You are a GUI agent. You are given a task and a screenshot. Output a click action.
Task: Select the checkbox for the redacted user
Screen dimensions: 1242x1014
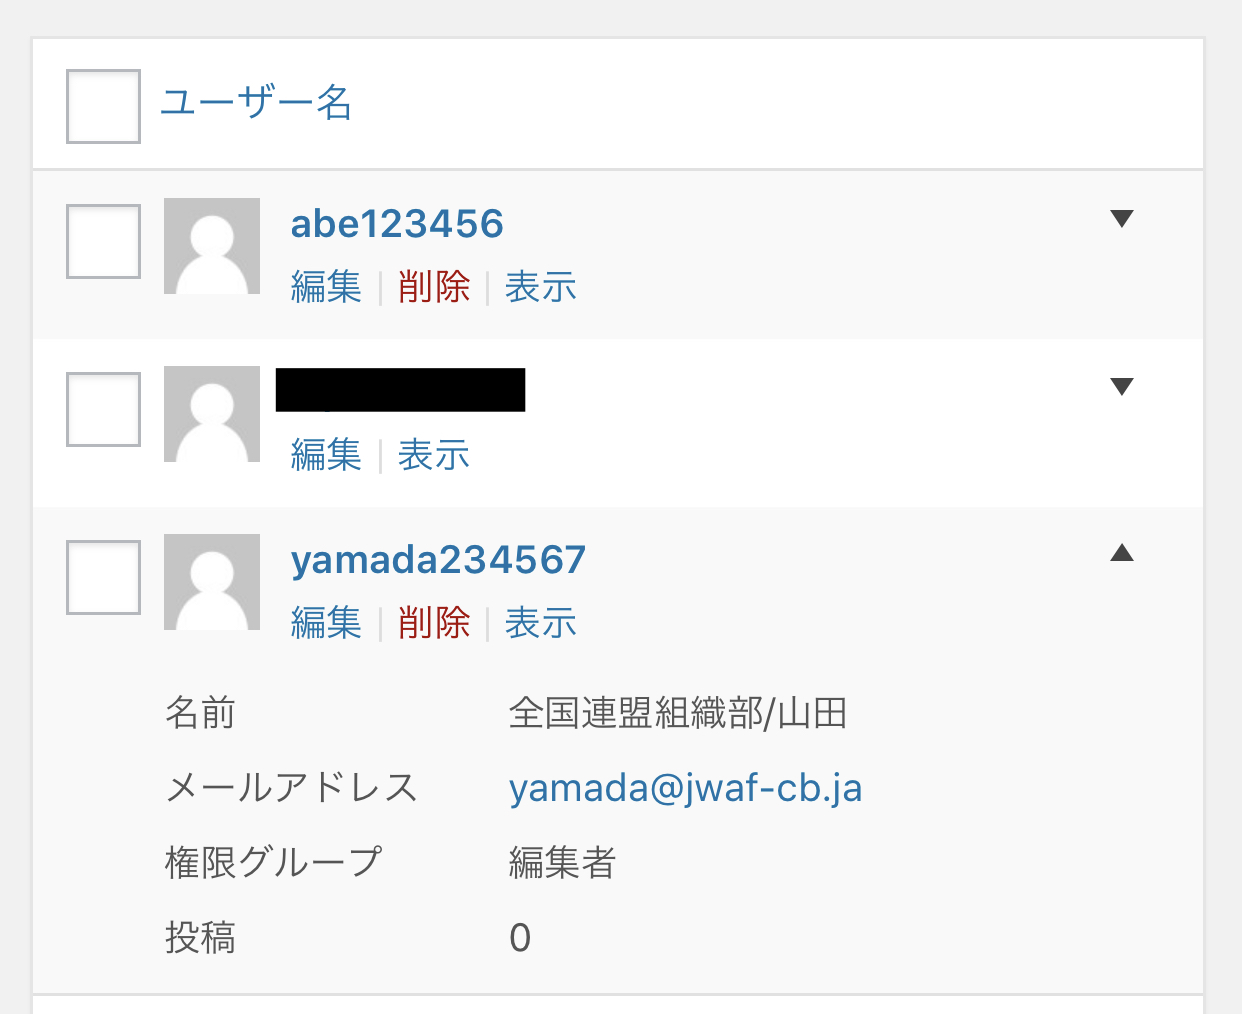click(x=103, y=409)
